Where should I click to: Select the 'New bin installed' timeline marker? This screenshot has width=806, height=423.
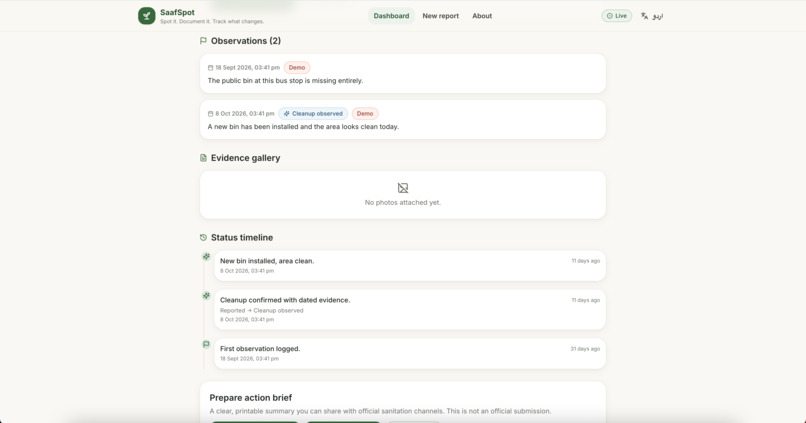[x=206, y=256]
